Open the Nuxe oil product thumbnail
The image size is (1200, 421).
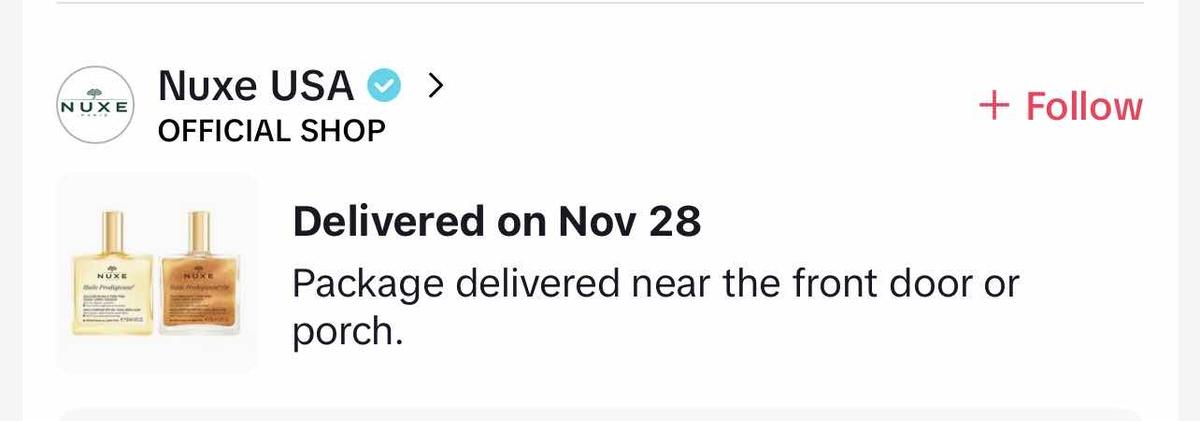click(156, 273)
